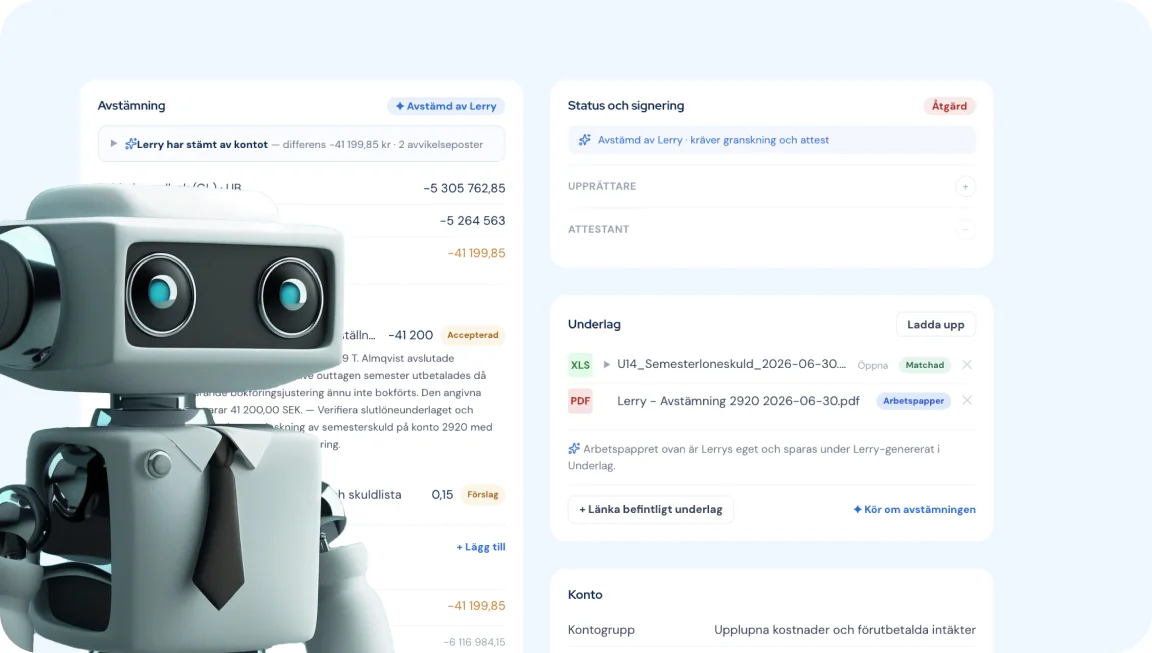Click the 'Avstämd av Lerry · kräver granskning och attest' banner
Screen dimensions: 1152x653
click(771, 140)
